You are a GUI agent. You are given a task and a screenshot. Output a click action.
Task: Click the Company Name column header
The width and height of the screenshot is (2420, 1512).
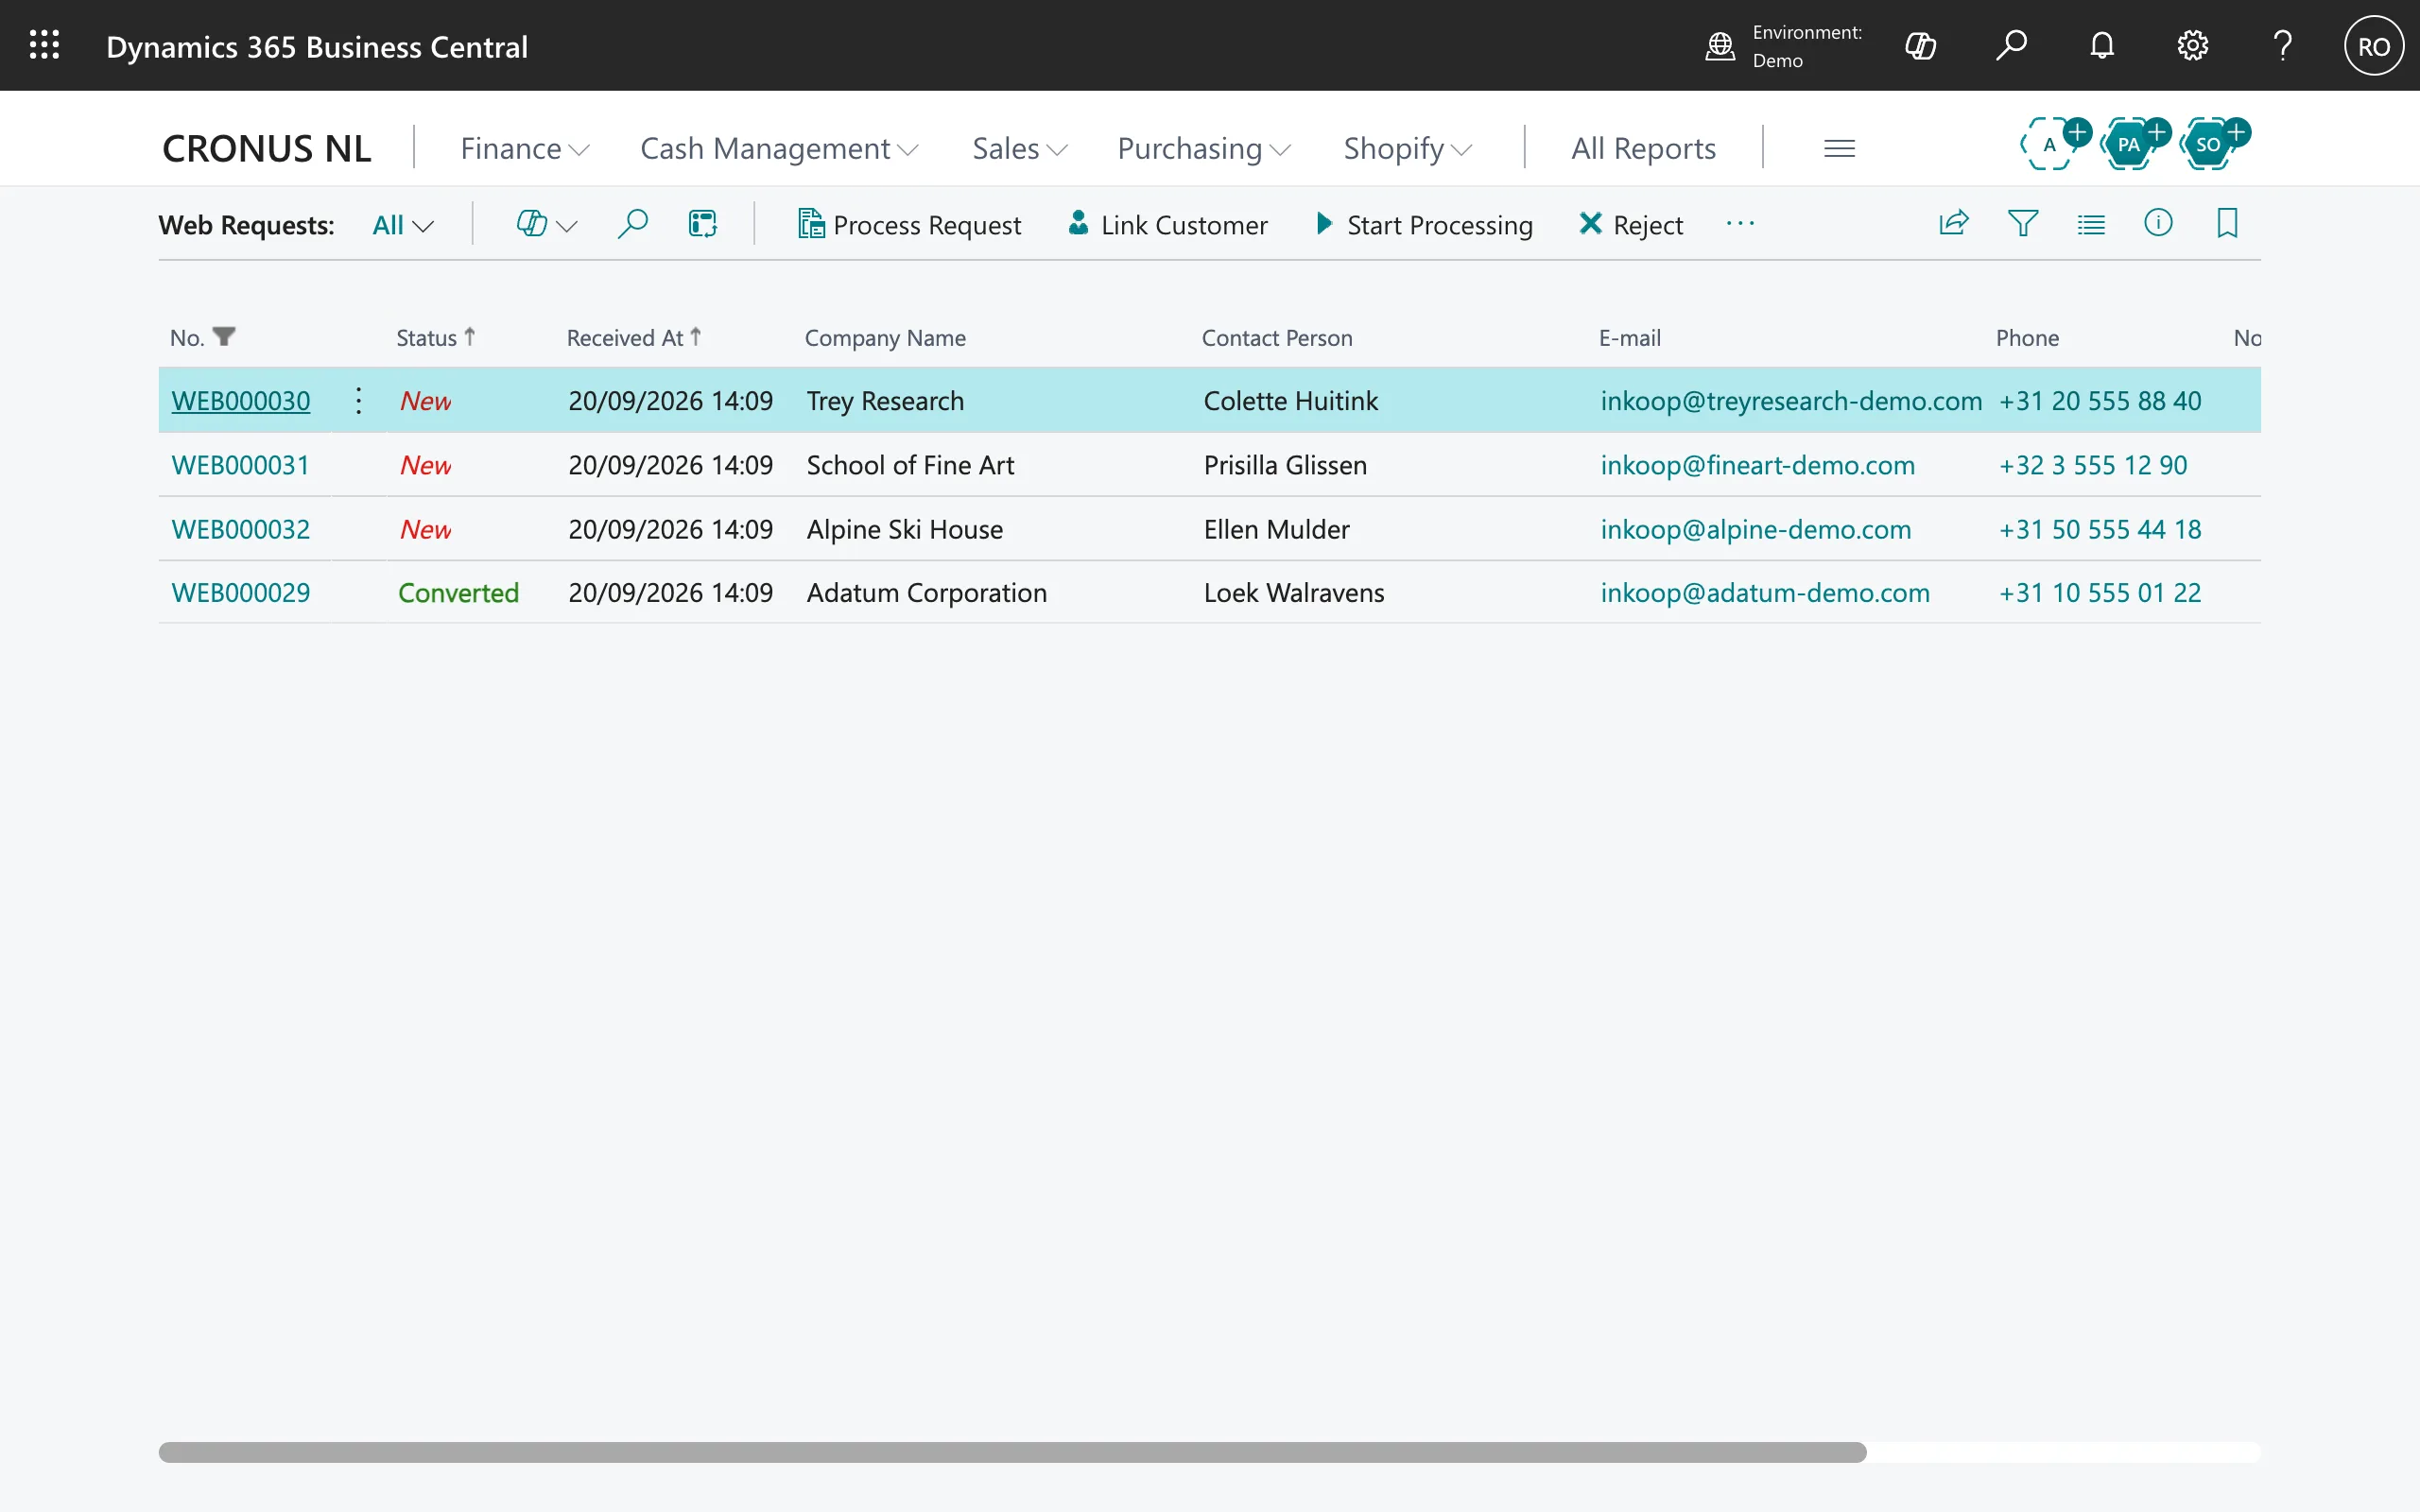tap(885, 338)
